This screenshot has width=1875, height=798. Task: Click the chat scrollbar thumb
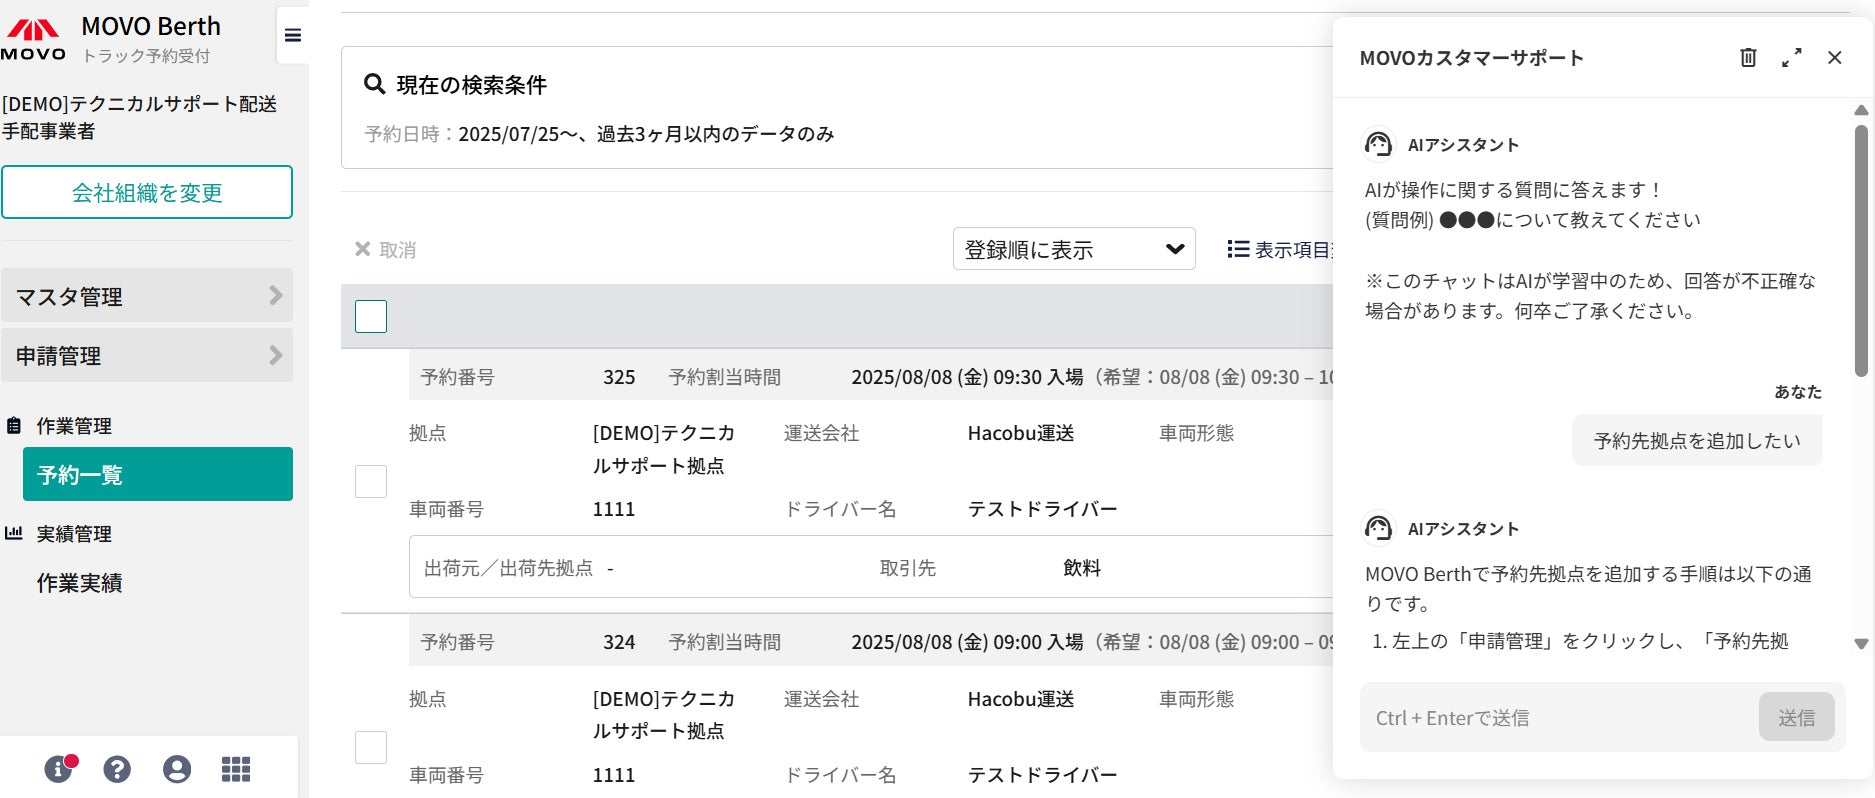(x=1861, y=250)
